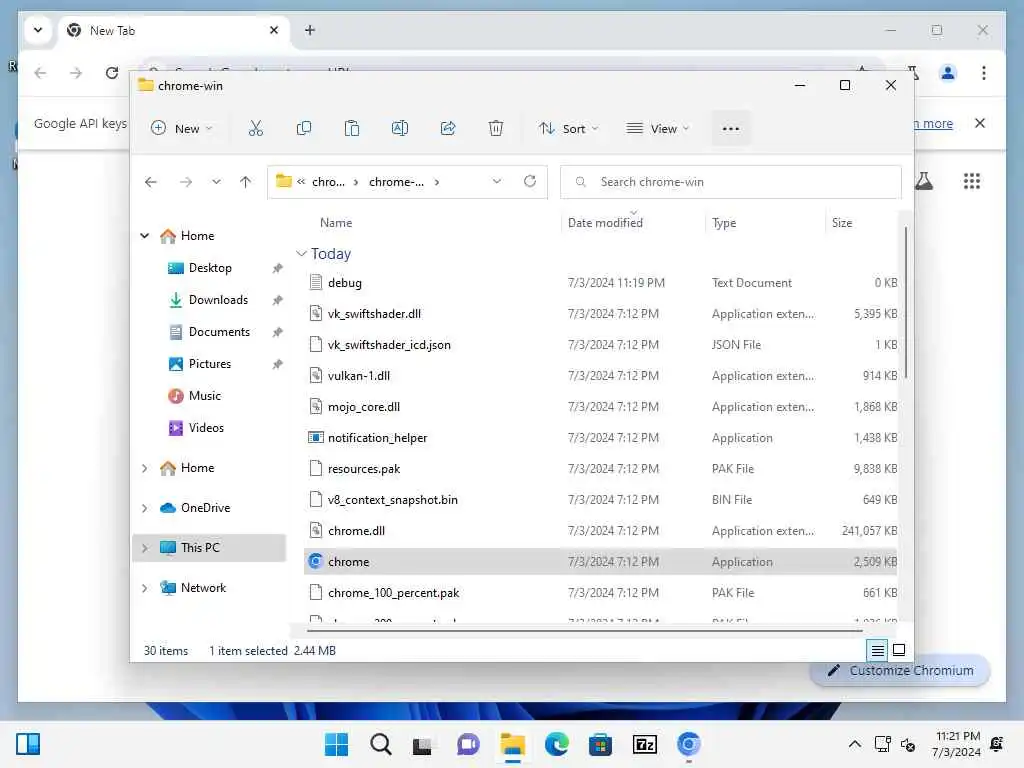Image resolution: width=1024 pixels, height=768 pixels.
Task: Open the Windows Start menu
Action: [336, 744]
